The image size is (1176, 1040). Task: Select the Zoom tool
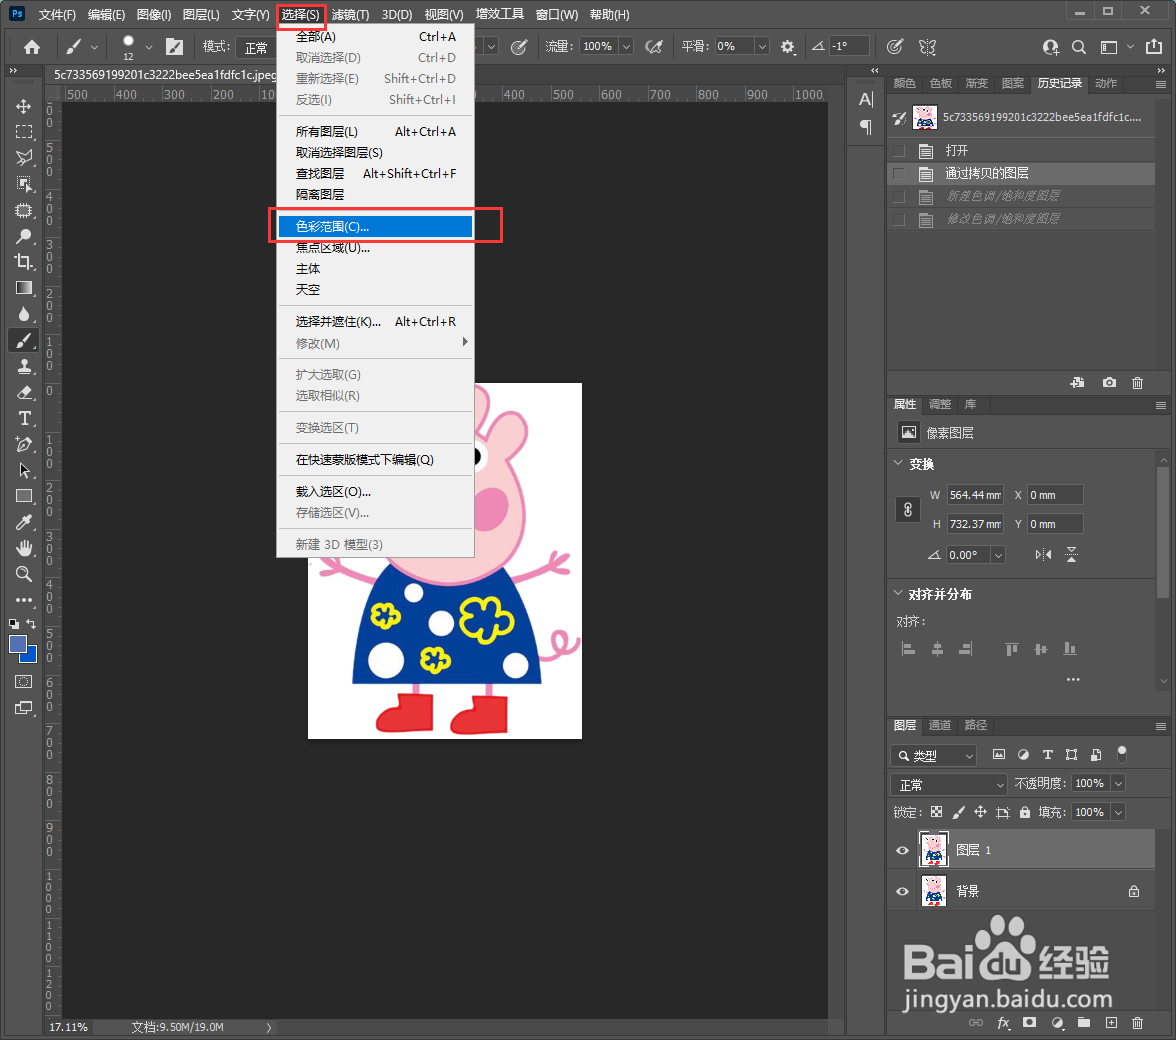(24, 574)
